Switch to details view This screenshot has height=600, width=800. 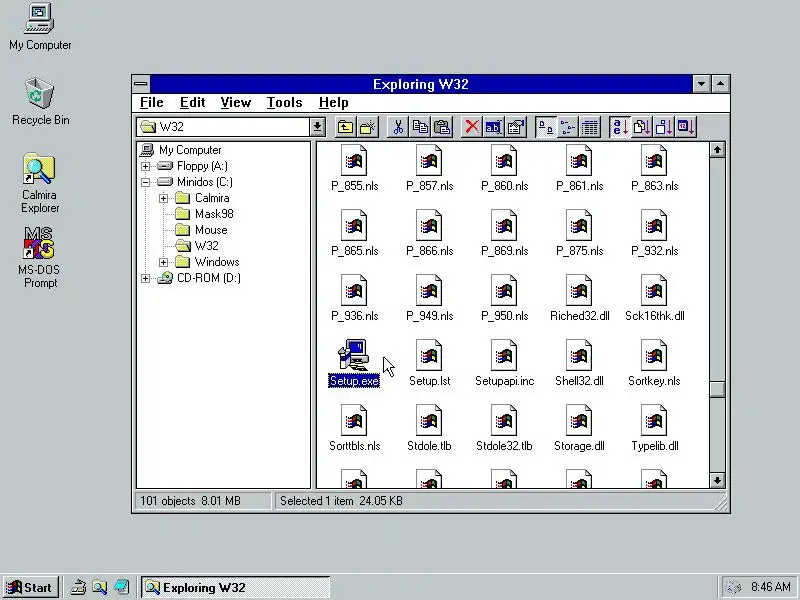click(x=590, y=127)
